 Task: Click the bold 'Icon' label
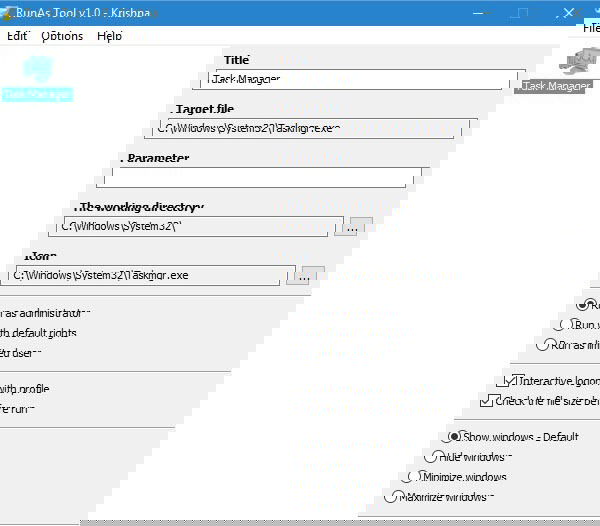coord(40,256)
